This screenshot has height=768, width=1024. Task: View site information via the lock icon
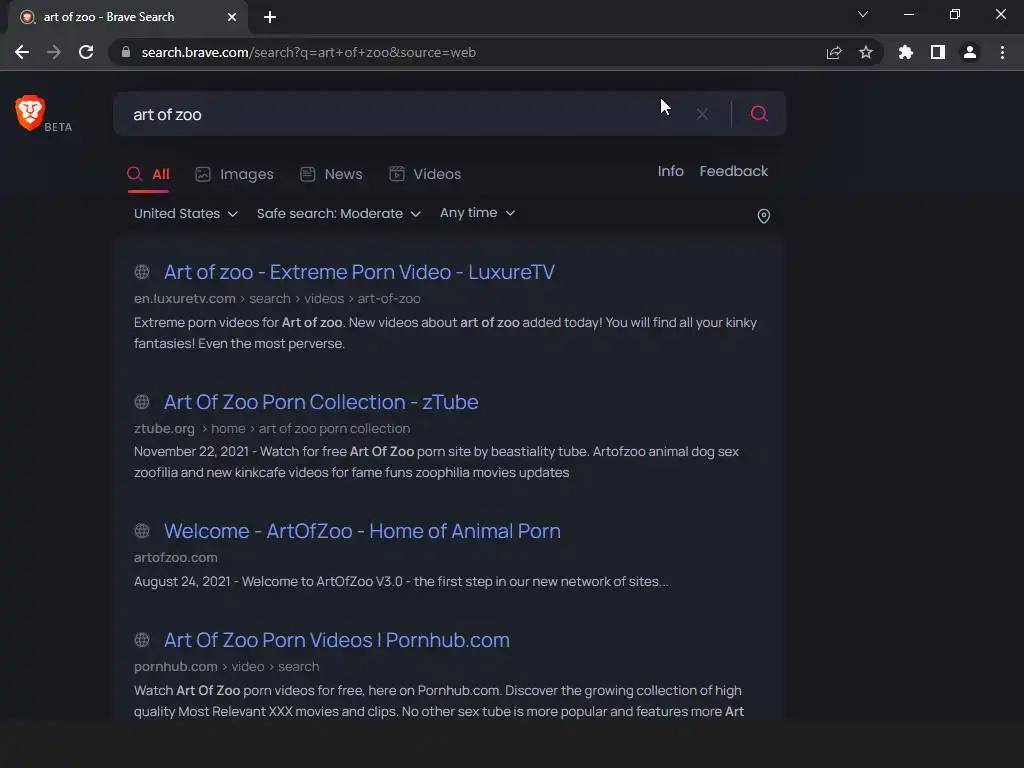126,52
